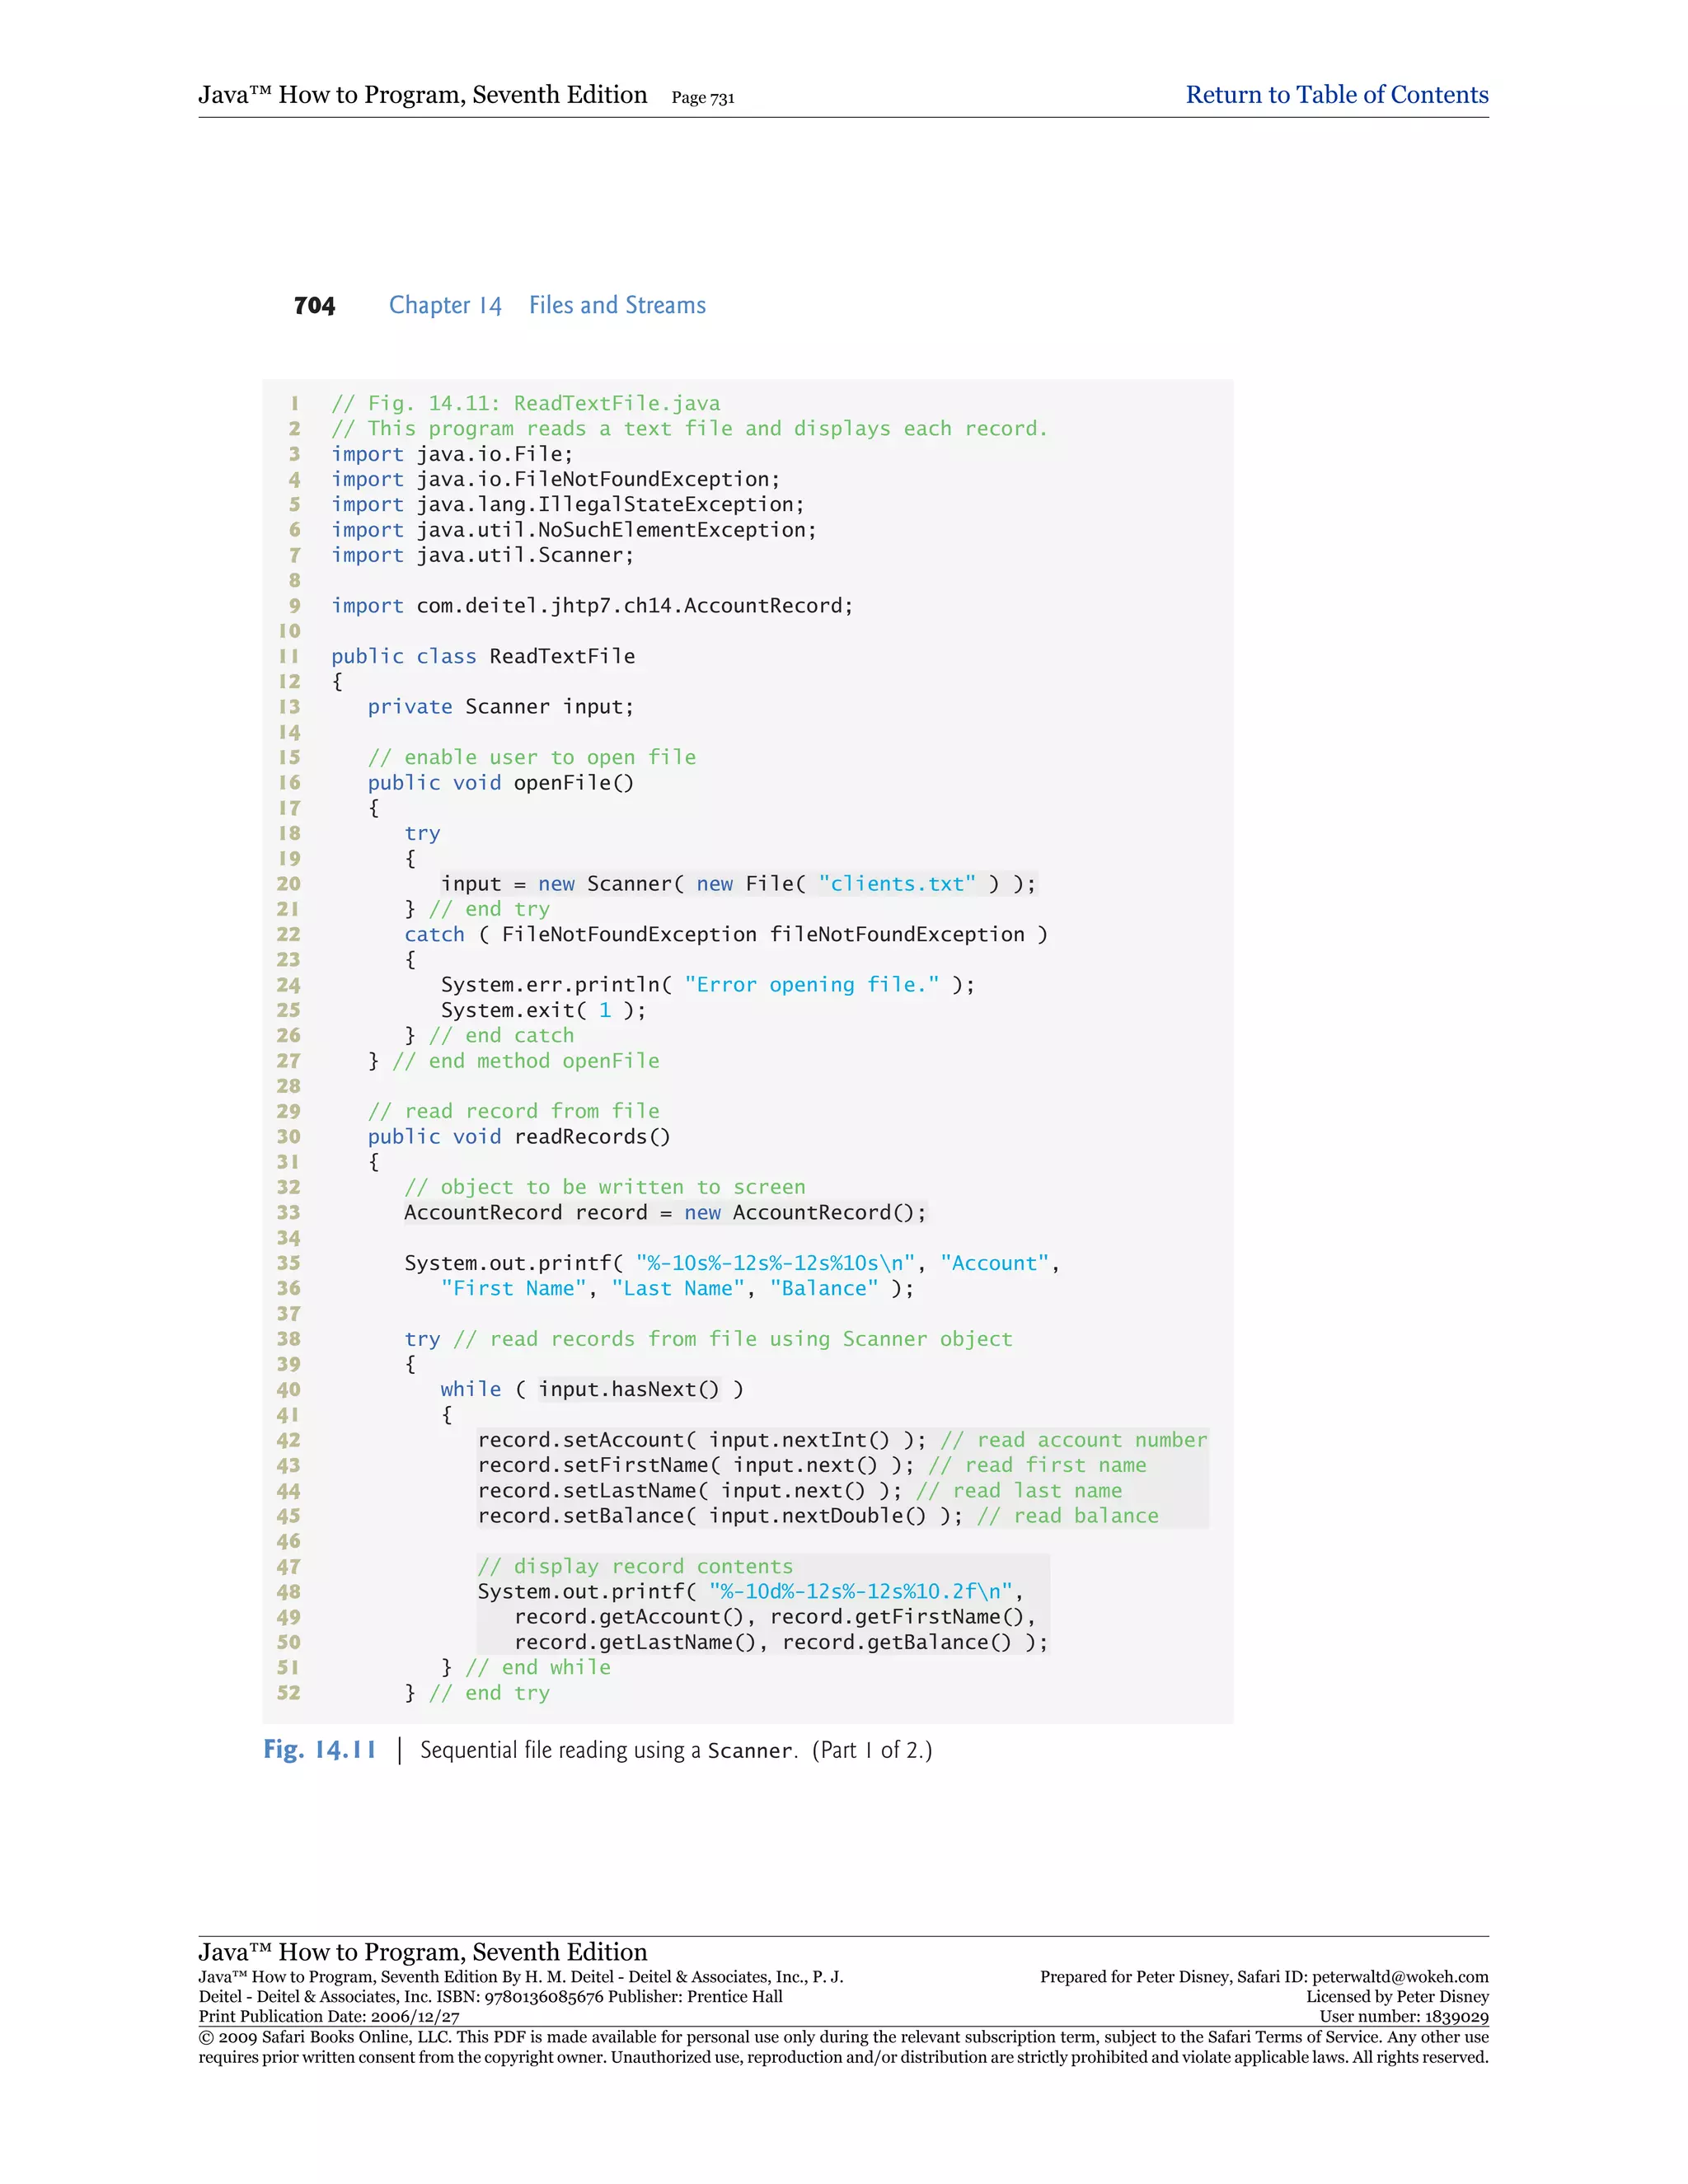Click the Files and Streams heading
Screen dimensions: 1688x2184
tap(617, 305)
